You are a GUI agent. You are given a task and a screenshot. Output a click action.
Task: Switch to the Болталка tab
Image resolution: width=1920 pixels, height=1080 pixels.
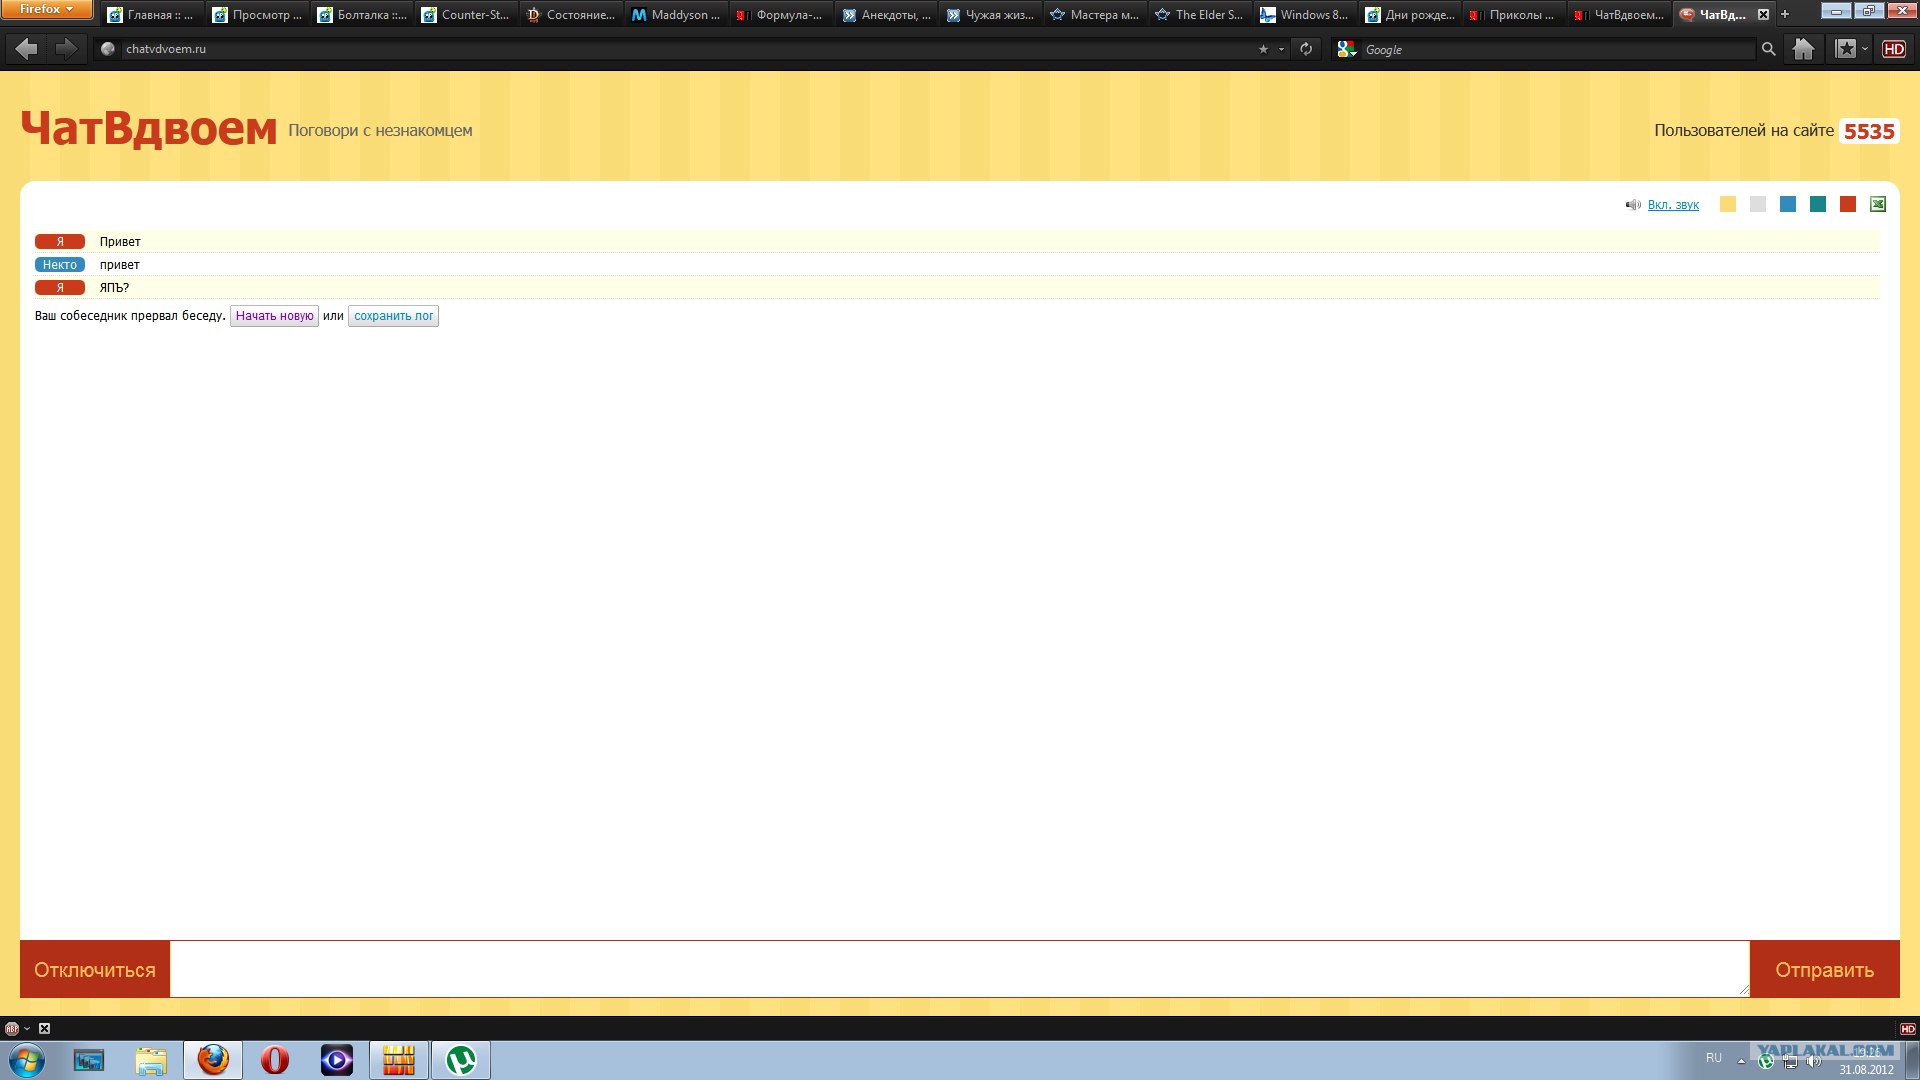click(362, 15)
